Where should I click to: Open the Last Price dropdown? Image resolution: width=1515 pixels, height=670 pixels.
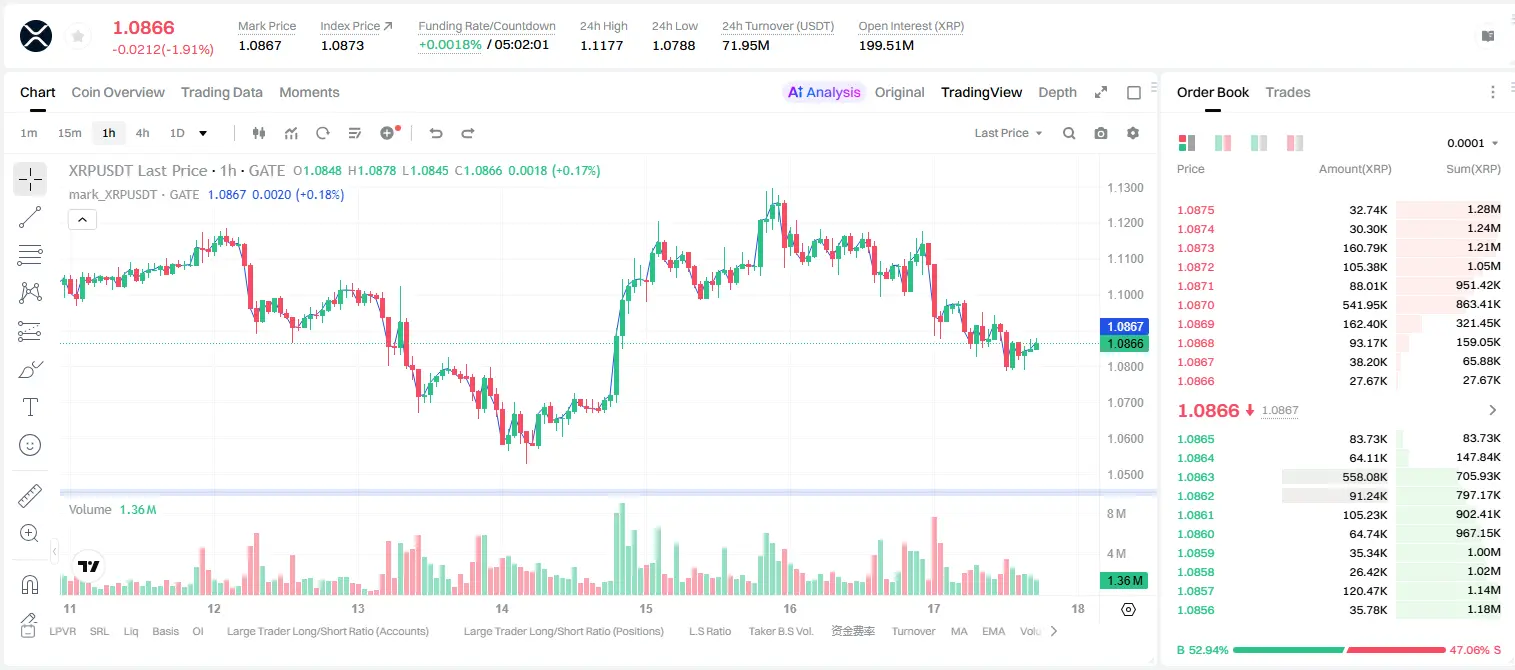(x=1008, y=133)
